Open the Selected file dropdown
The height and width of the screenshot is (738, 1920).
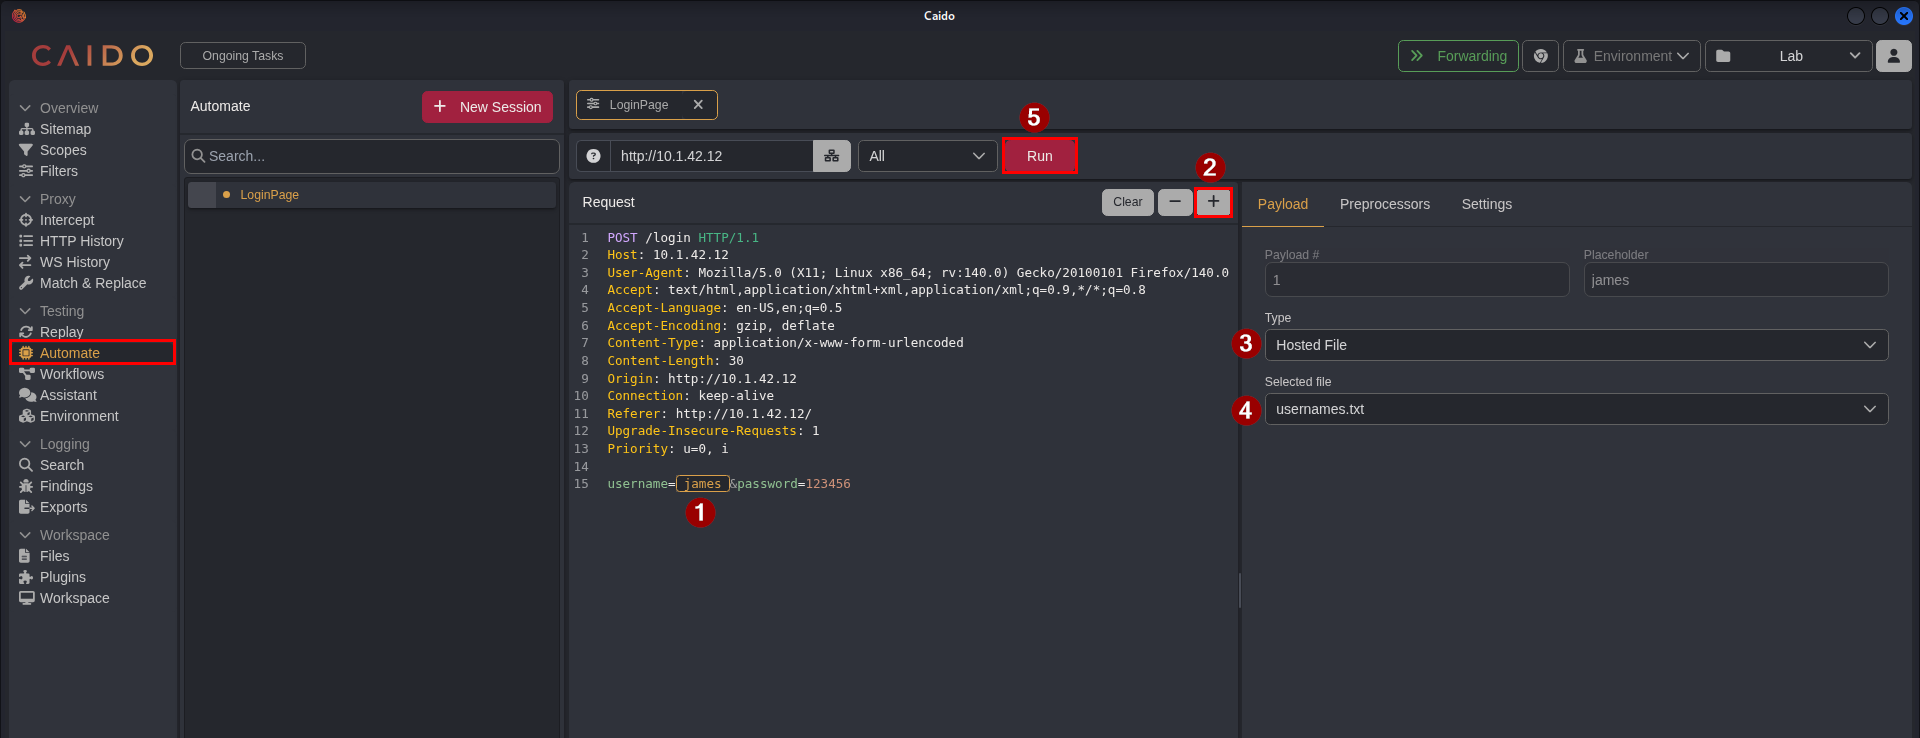pyautogui.click(x=1575, y=409)
